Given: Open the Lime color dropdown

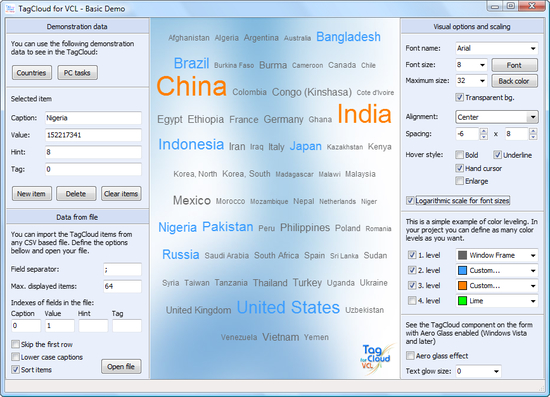Looking at the screenshot, I should click(533, 301).
